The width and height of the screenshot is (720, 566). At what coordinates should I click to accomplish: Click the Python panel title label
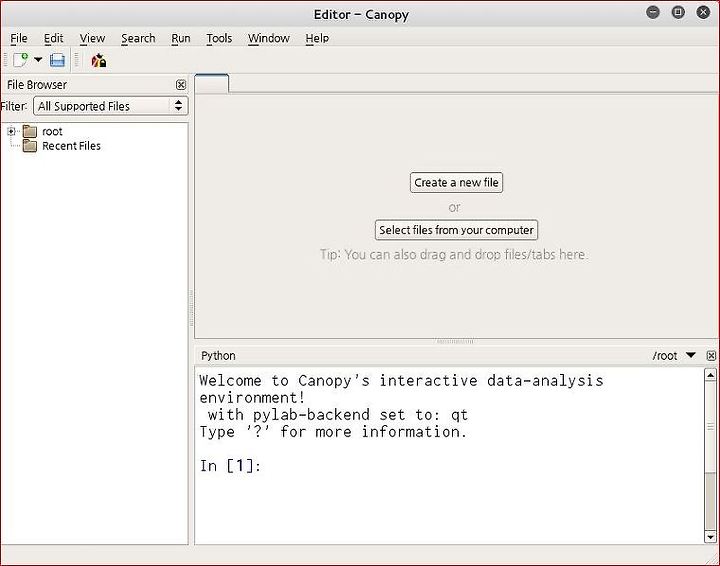pyautogui.click(x=218, y=356)
